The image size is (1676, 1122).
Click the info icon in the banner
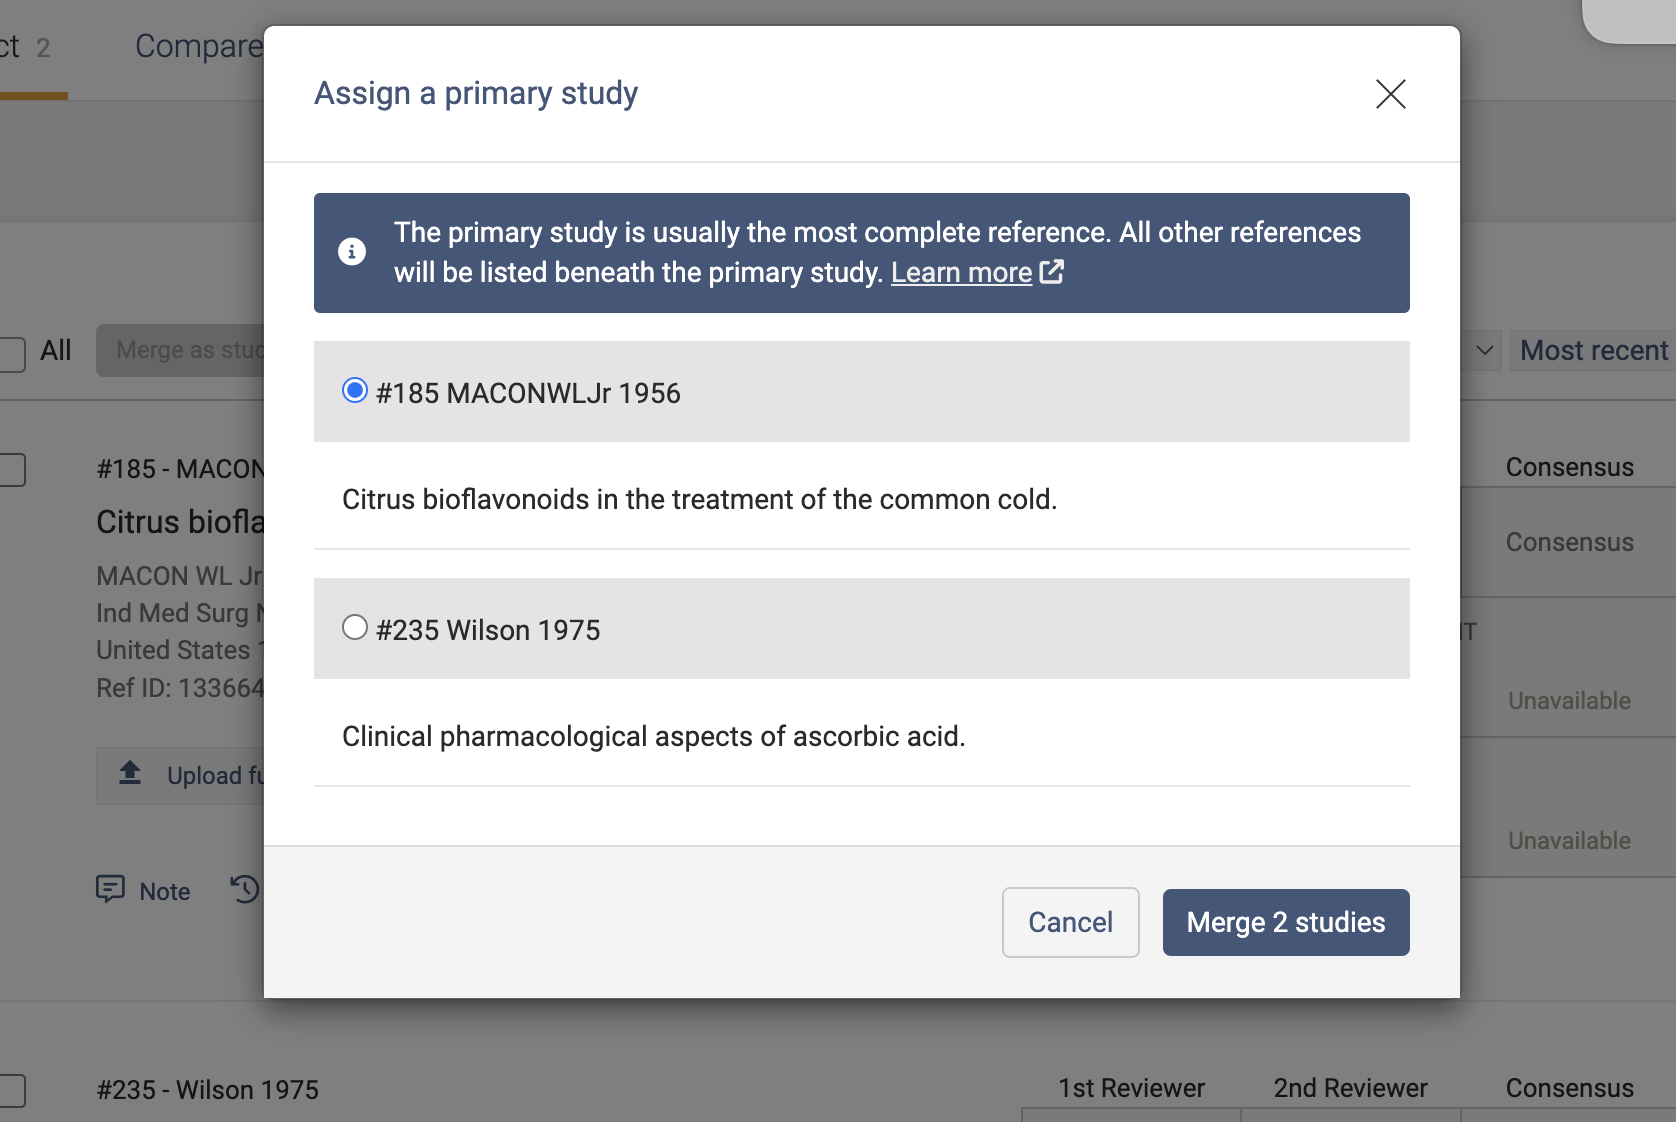[x=352, y=252]
